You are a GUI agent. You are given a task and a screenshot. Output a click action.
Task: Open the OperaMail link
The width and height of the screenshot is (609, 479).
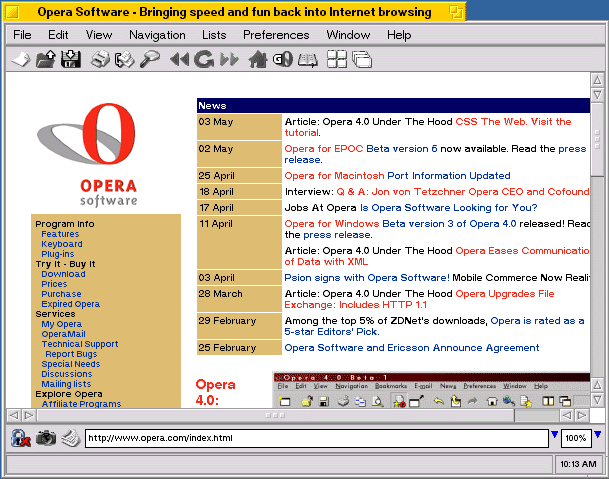point(63,334)
